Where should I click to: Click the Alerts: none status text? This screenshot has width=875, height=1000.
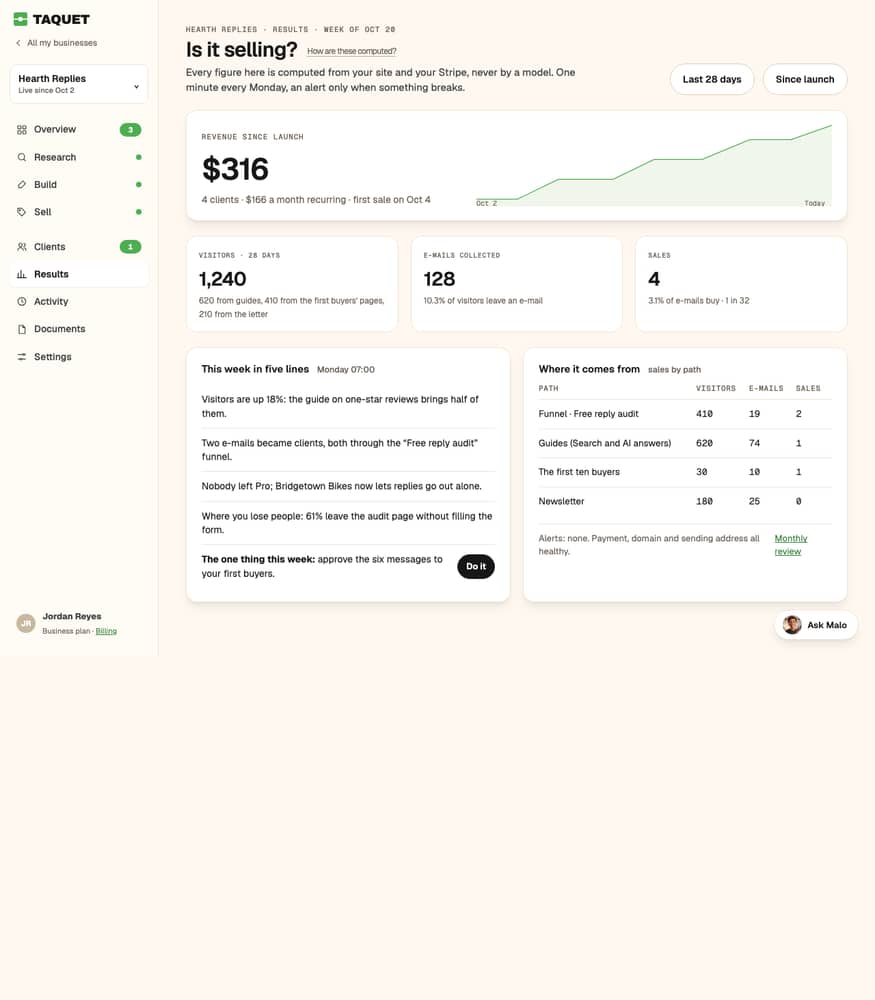coord(649,545)
